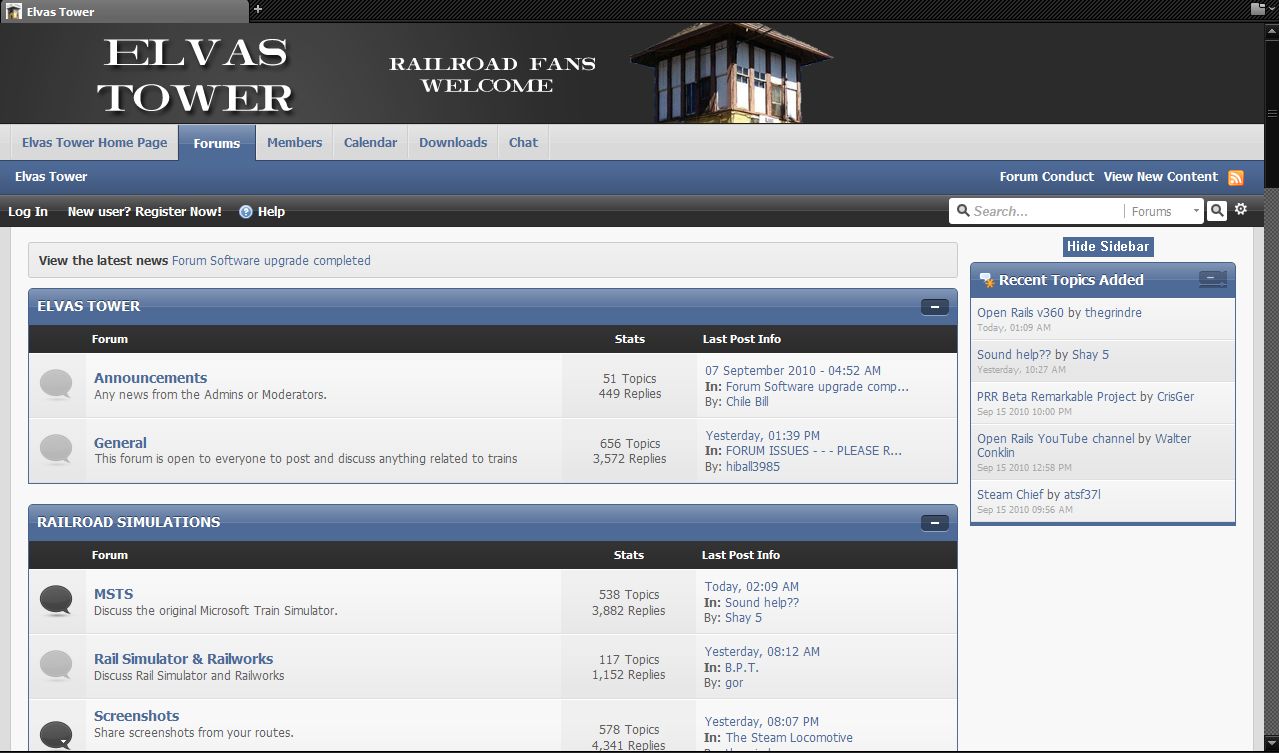This screenshot has height=753, width=1279.
Task: Open Rail Simulator & Railworks forum
Action: coord(184,659)
